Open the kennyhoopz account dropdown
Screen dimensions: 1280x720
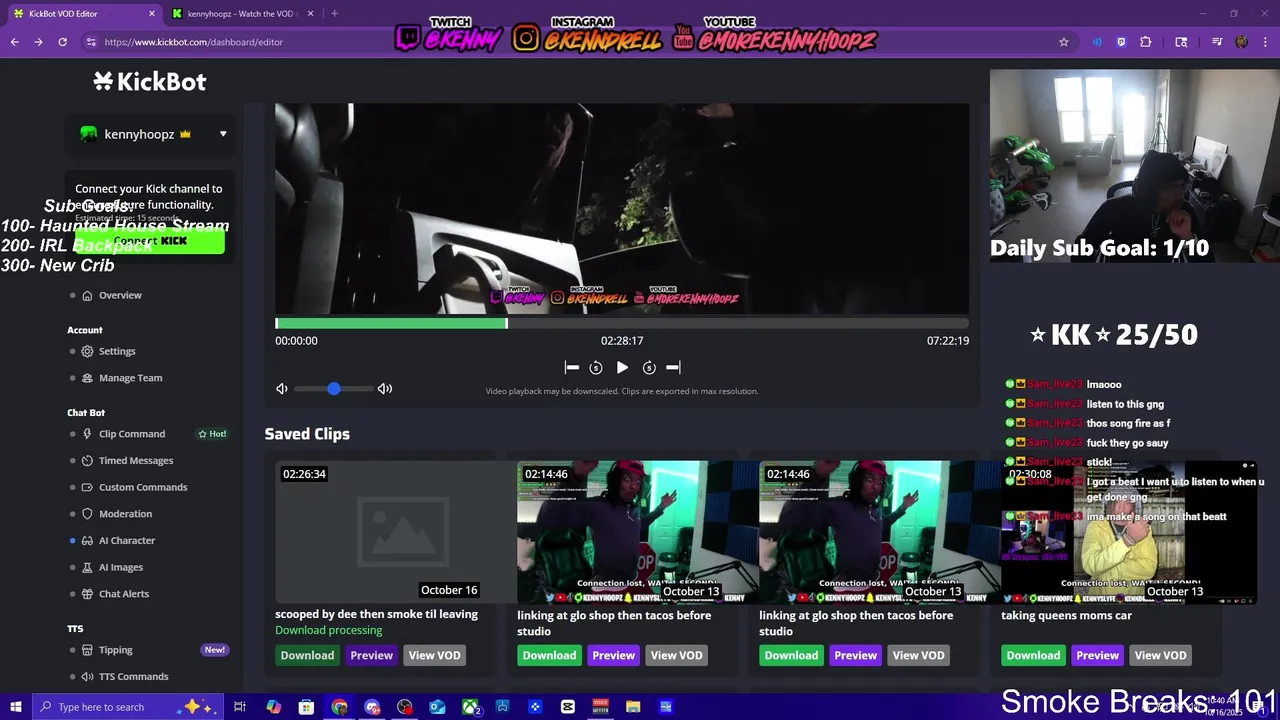(x=152, y=134)
